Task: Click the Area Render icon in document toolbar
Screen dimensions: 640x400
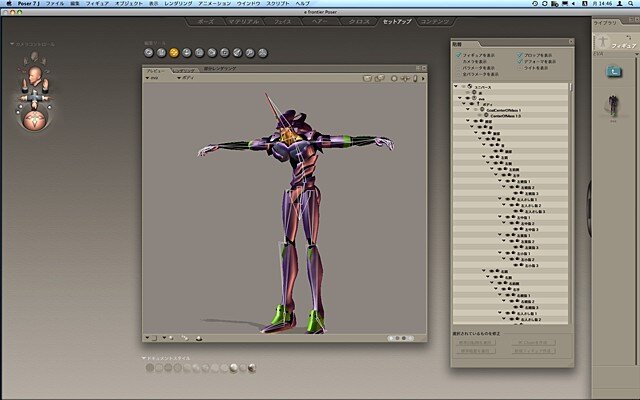Action: pyautogui.click(x=380, y=78)
